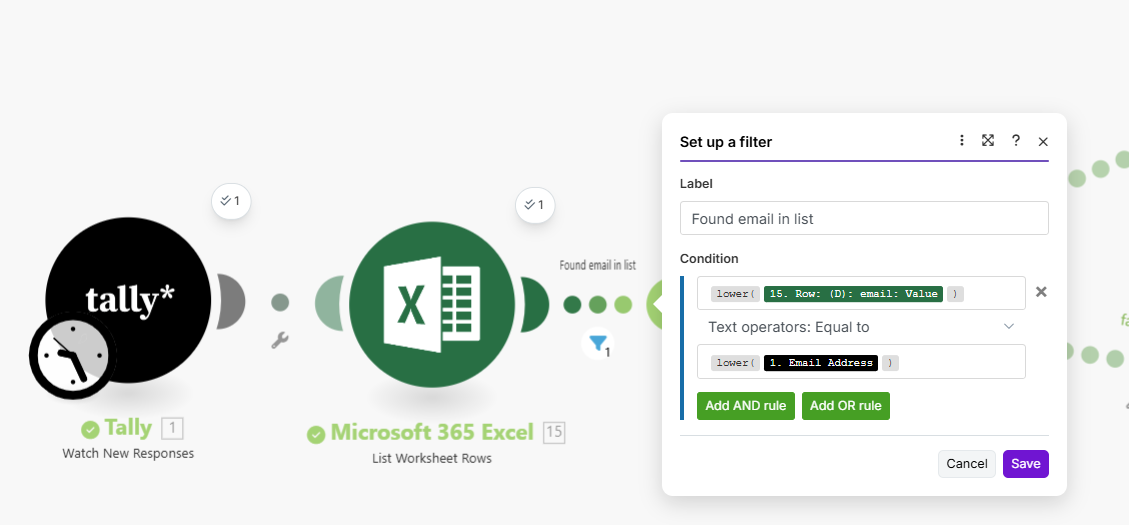The image size is (1129, 525).
Task: Click the connector dot between Tally and Excel
Action: (280, 302)
